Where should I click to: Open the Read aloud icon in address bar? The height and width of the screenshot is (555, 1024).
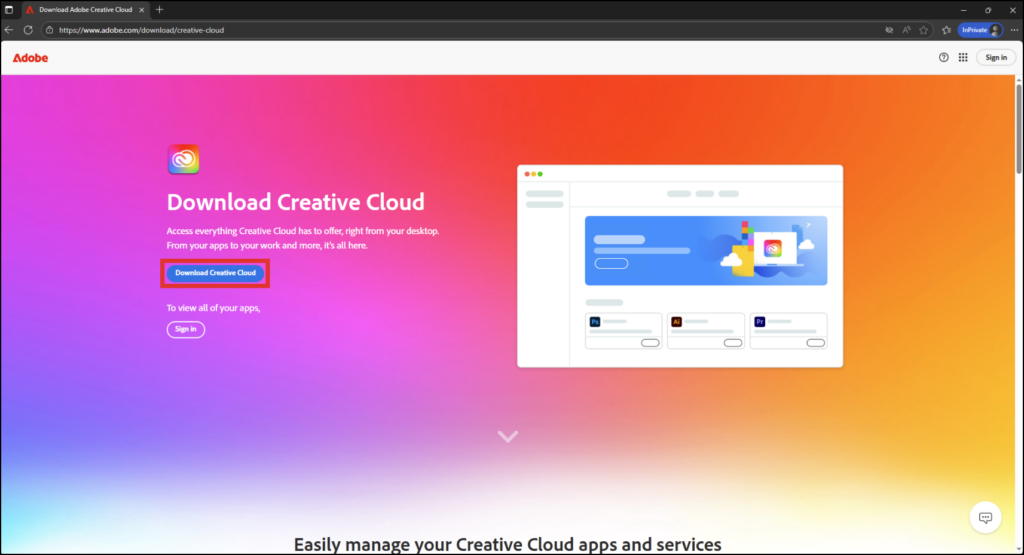pyautogui.click(x=906, y=30)
